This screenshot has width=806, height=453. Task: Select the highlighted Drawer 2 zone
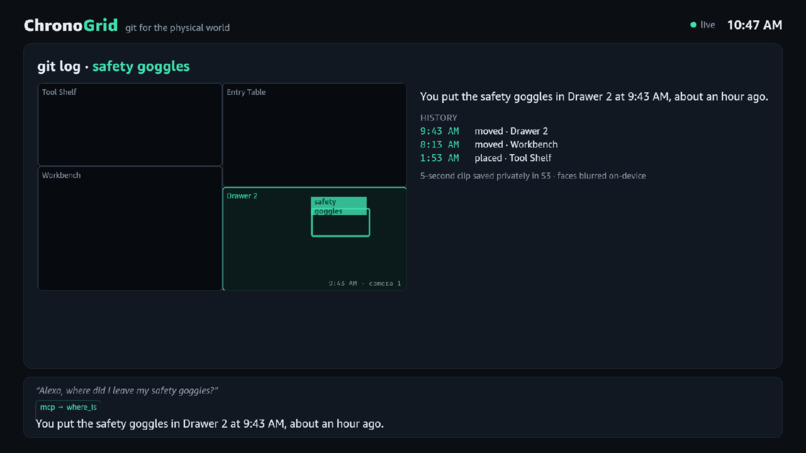pyautogui.click(x=315, y=239)
